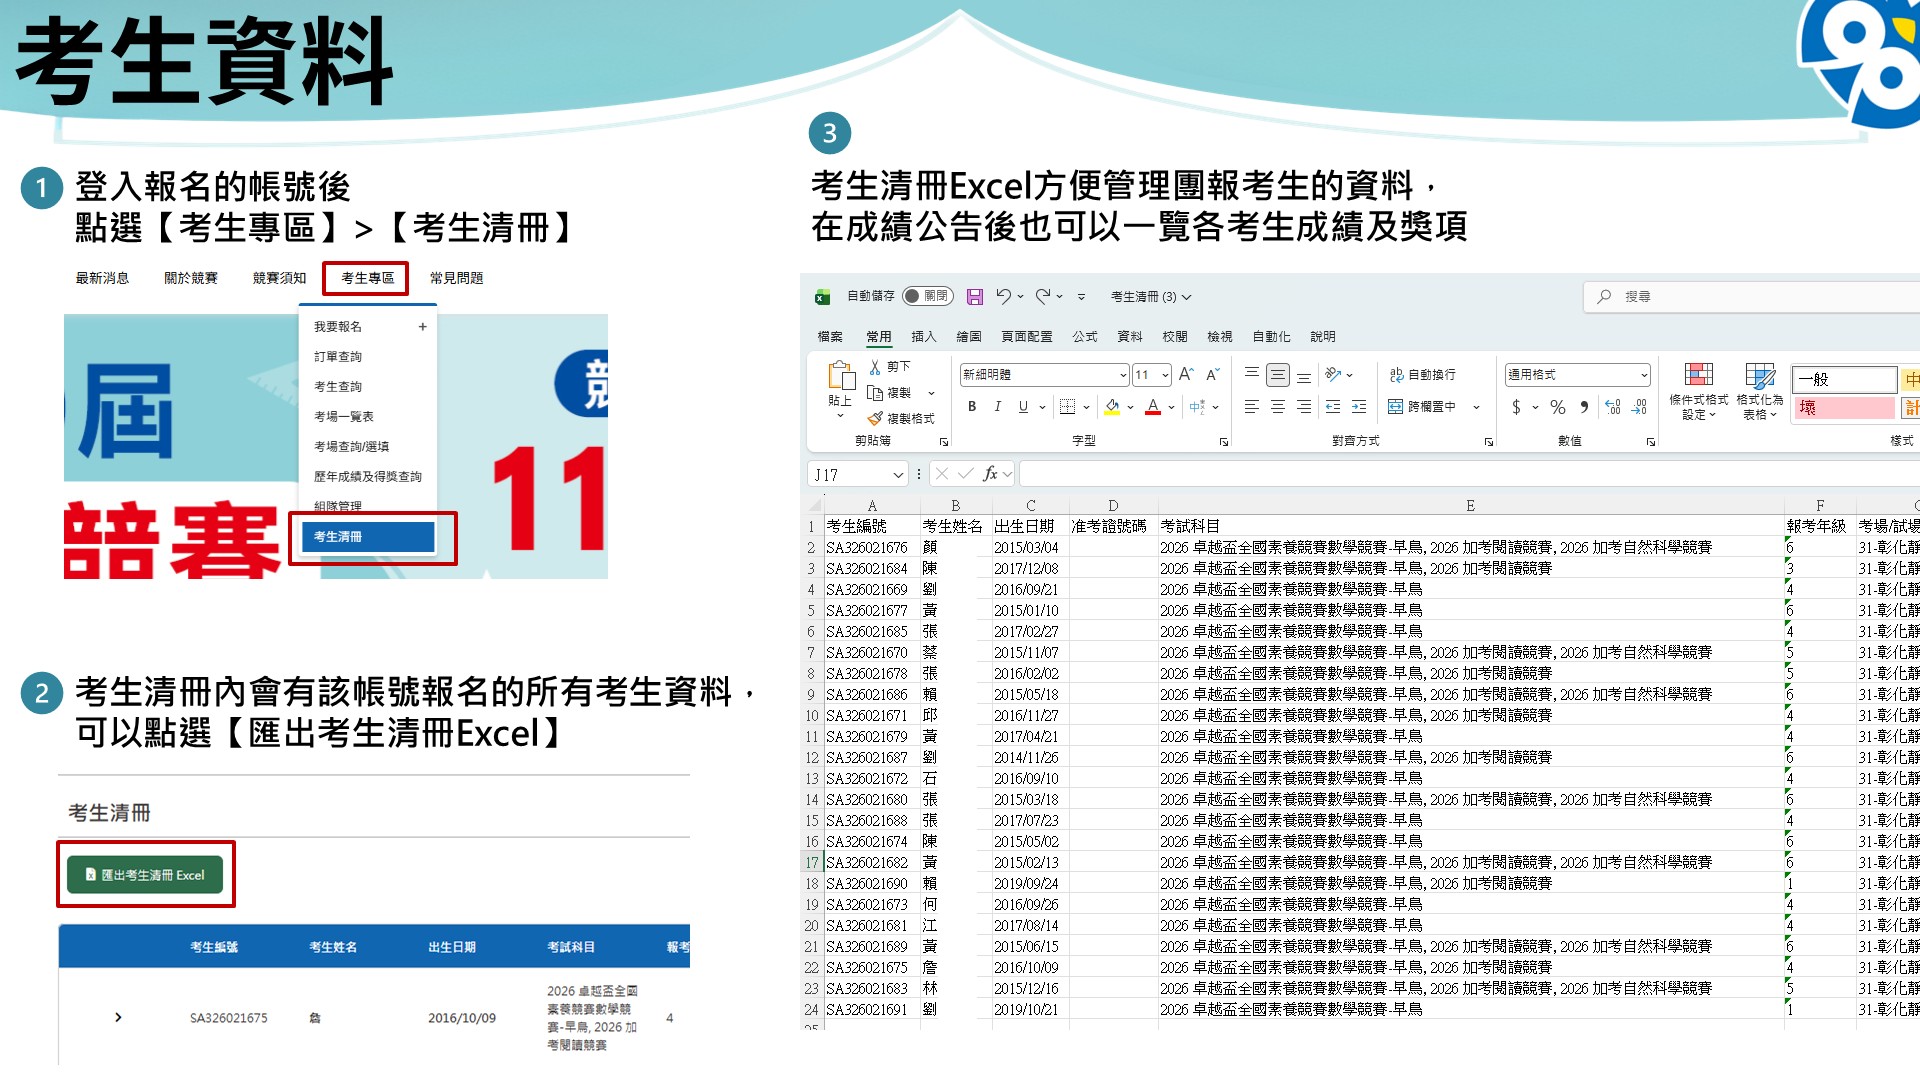
Task: Open Format as Table (格式化為表格) menu
Action: (1760, 391)
